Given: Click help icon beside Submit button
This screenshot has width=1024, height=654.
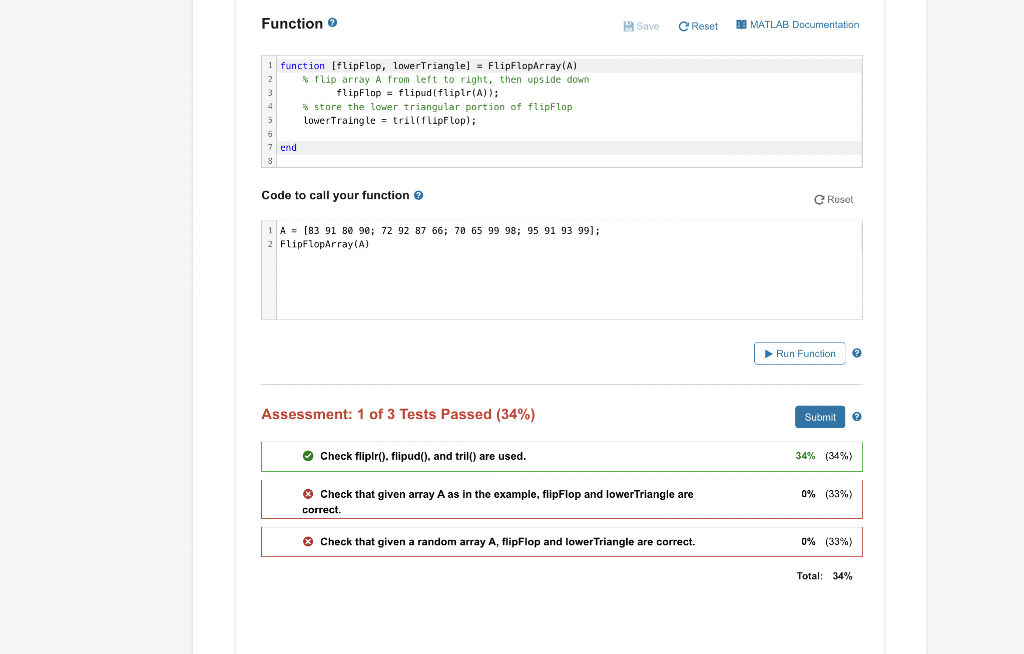Looking at the screenshot, I should pos(857,416).
